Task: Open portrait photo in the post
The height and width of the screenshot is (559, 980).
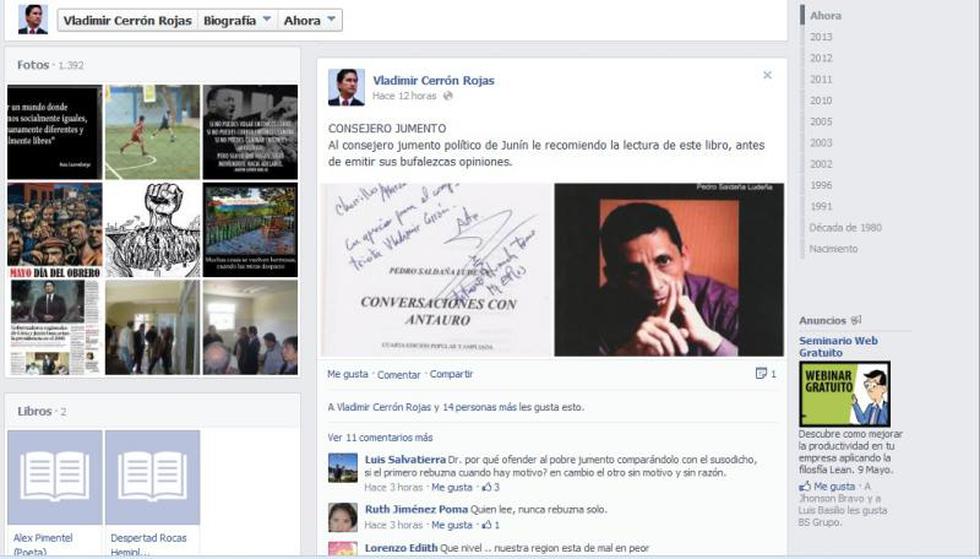Action: coord(669,269)
